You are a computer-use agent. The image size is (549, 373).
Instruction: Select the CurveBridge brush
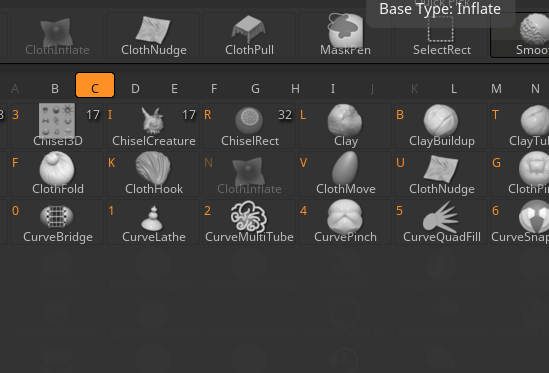coord(57,222)
